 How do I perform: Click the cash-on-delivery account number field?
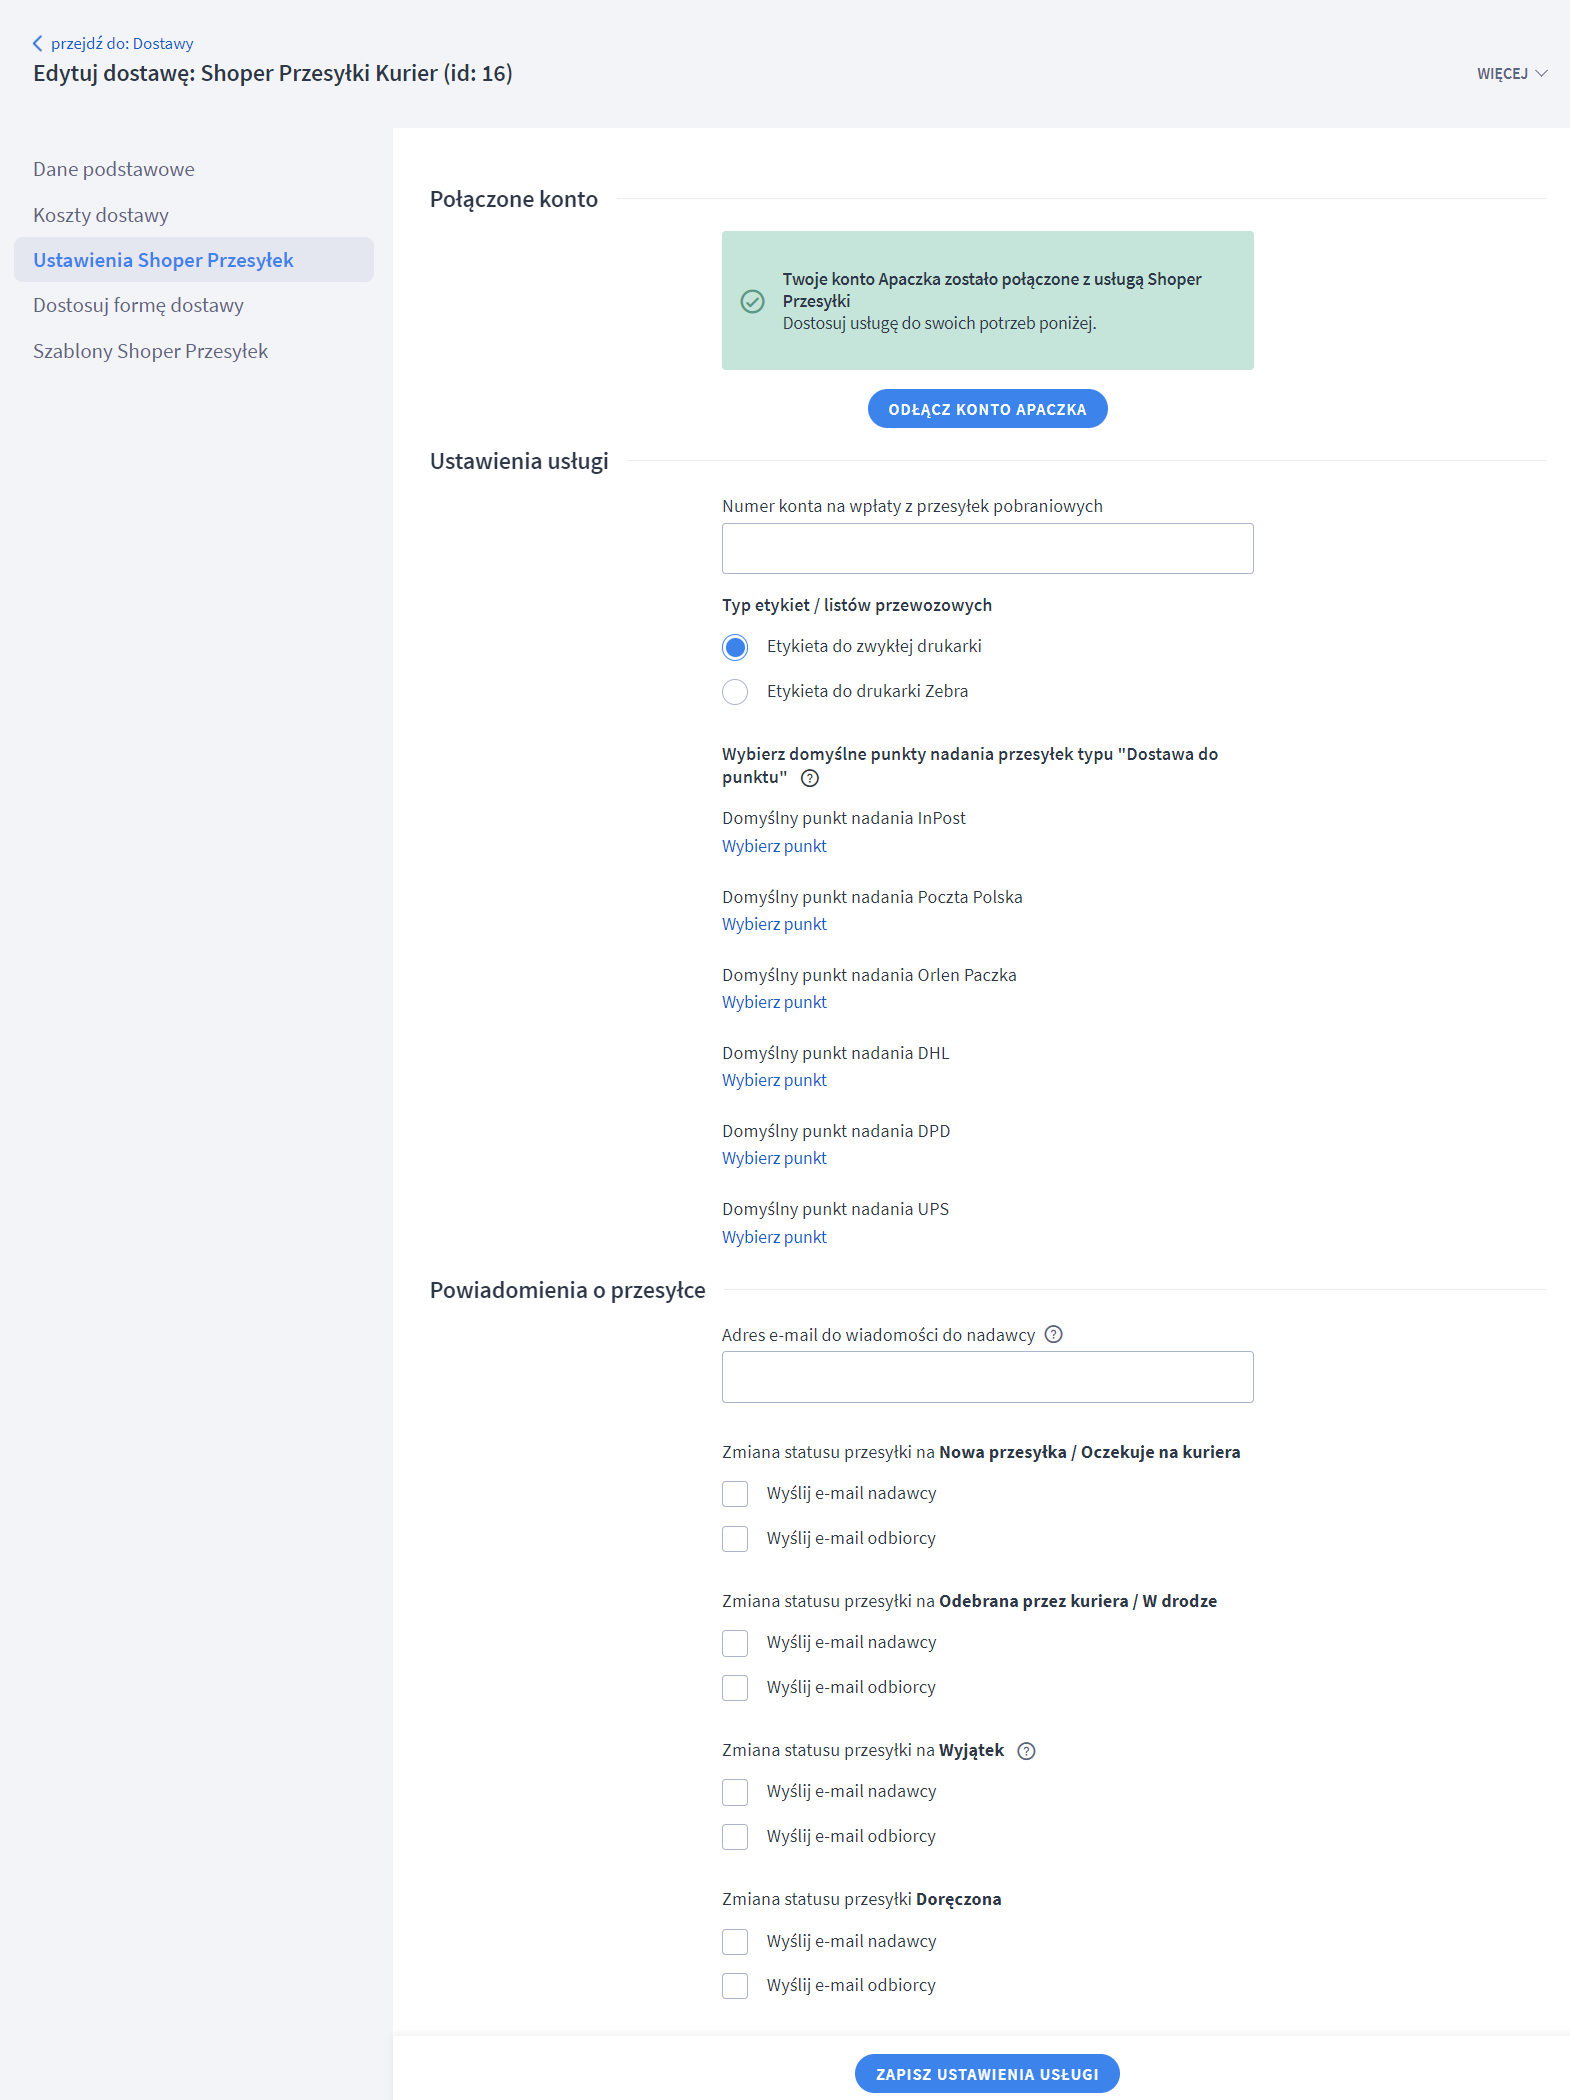[x=987, y=549]
